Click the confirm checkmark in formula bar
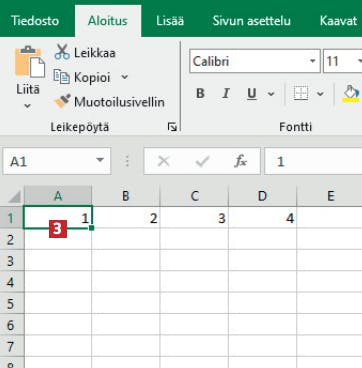The image size is (362, 368). pyautogui.click(x=202, y=162)
